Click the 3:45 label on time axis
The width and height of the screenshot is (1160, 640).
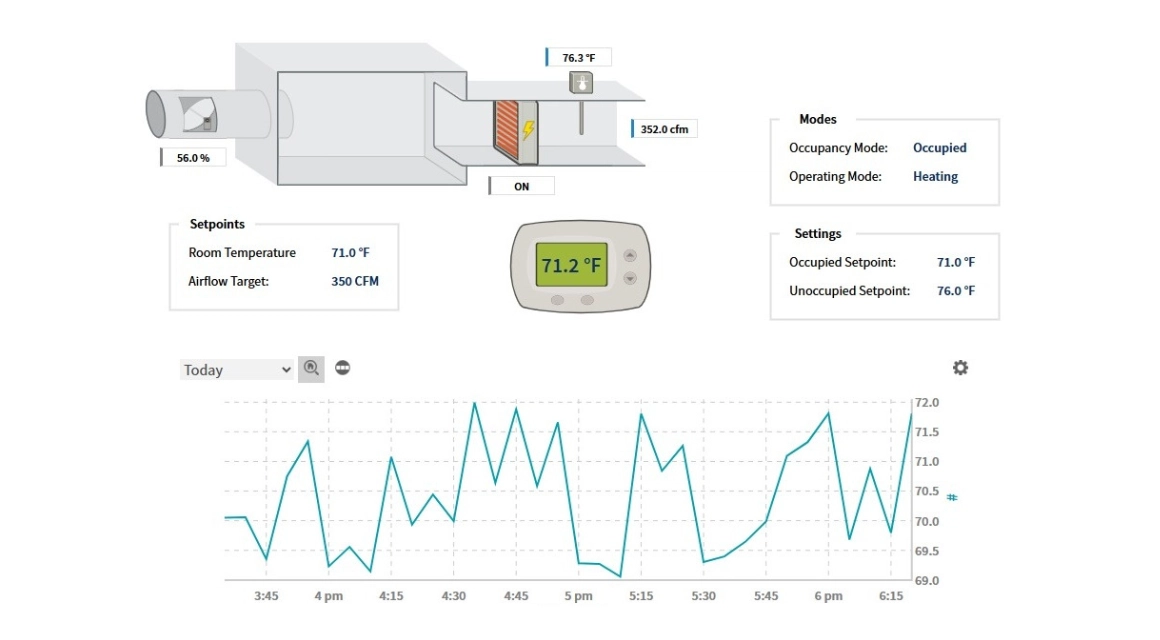pos(266,596)
